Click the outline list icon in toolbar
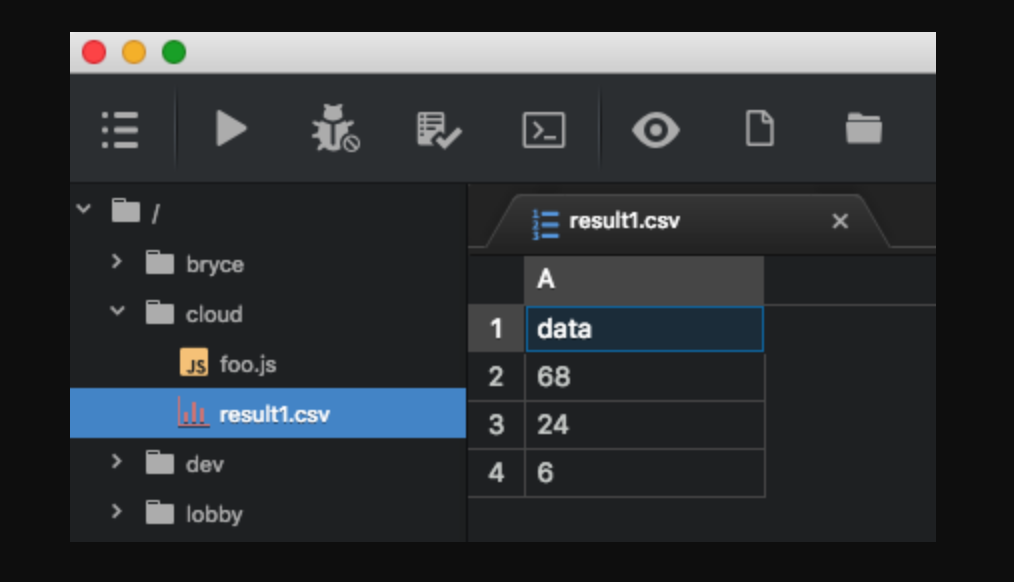 120,130
